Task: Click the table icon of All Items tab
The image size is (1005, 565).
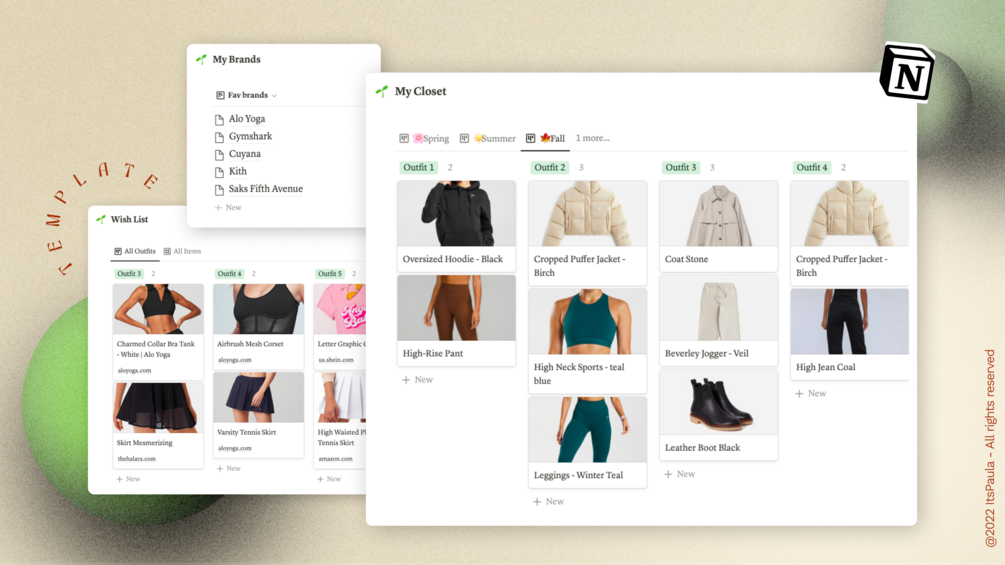Action: 167,251
